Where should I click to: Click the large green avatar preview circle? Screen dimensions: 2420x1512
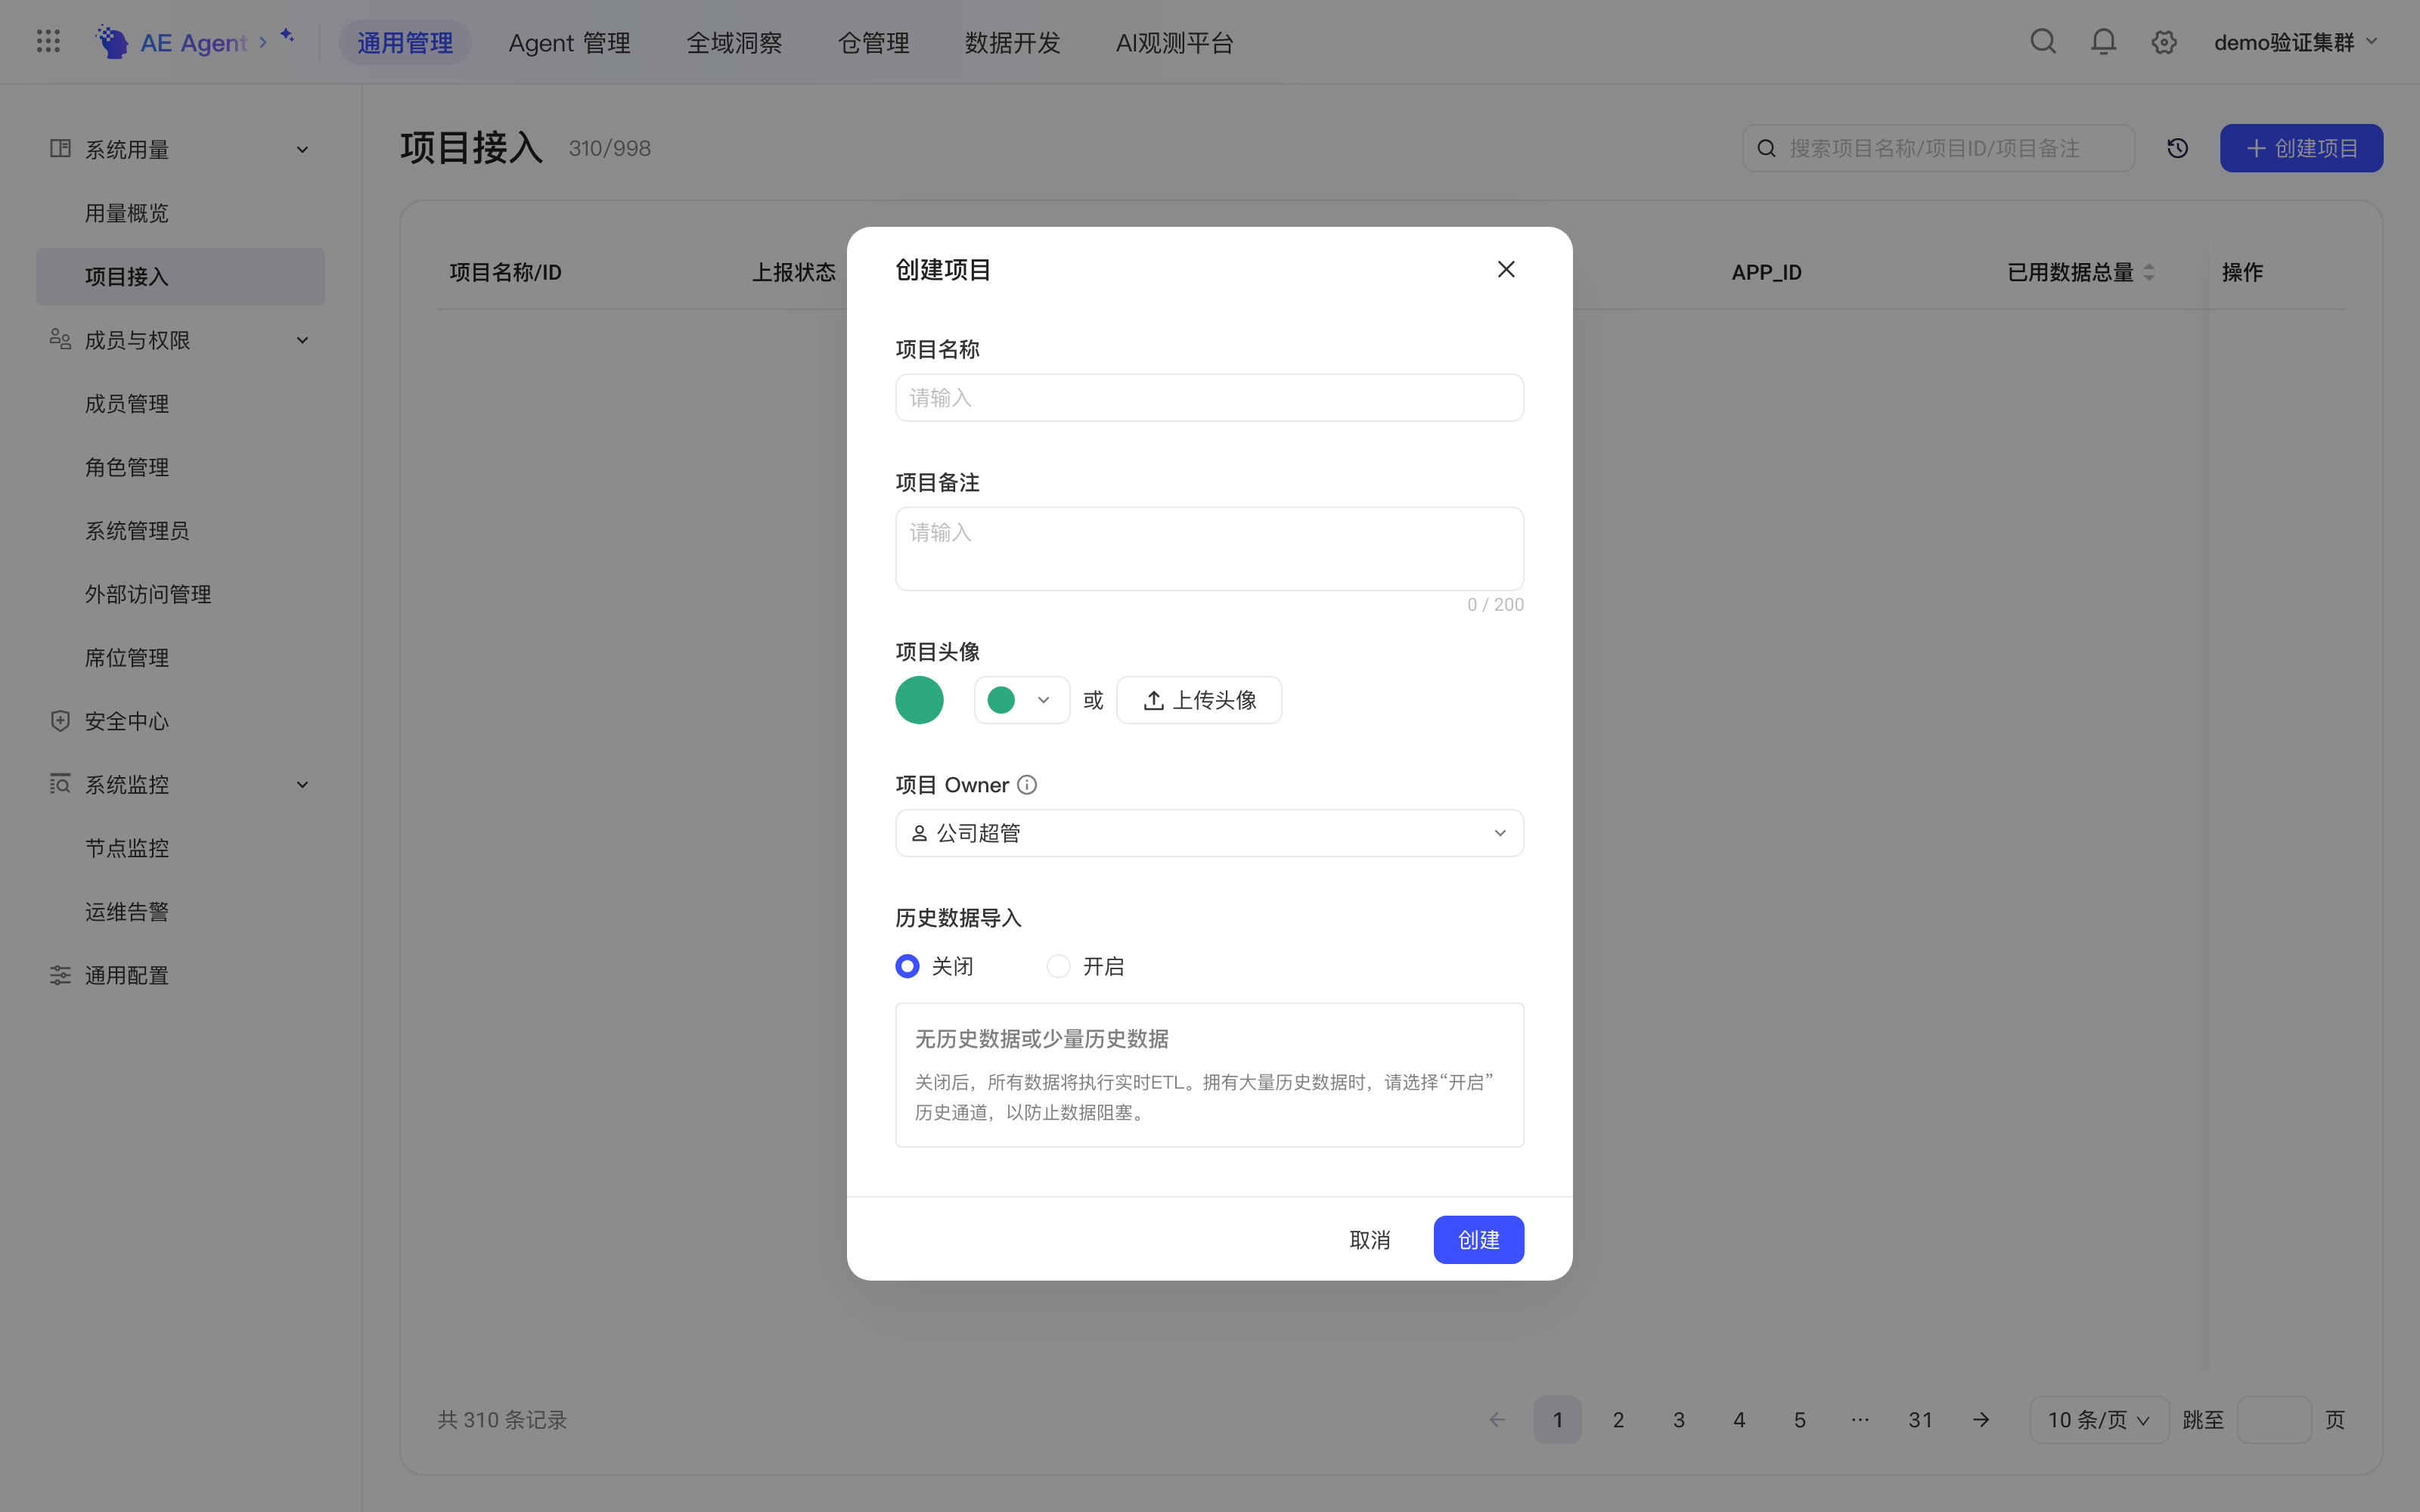pyautogui.click(x=919, y=700)
